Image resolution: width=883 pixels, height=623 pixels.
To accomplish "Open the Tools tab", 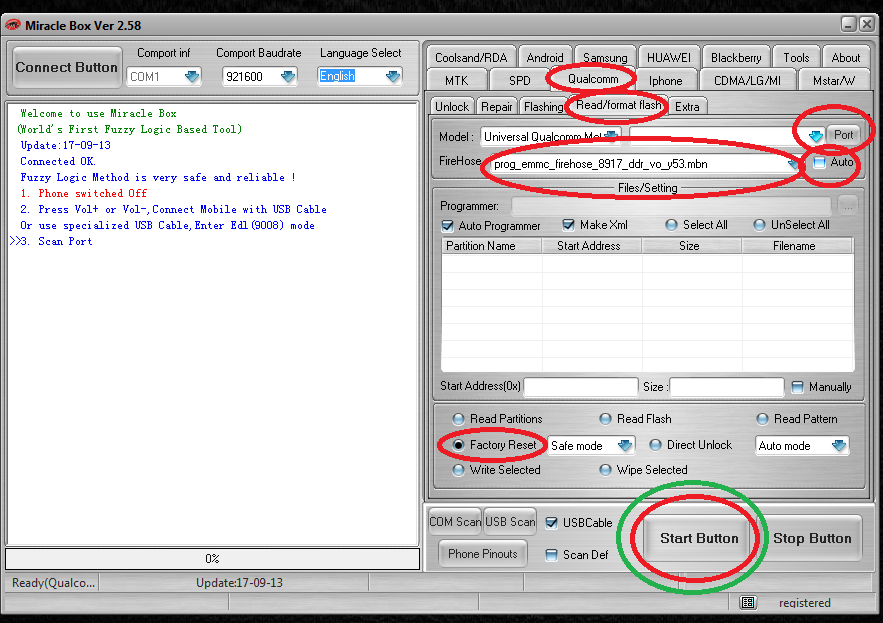I will (796, 57).
